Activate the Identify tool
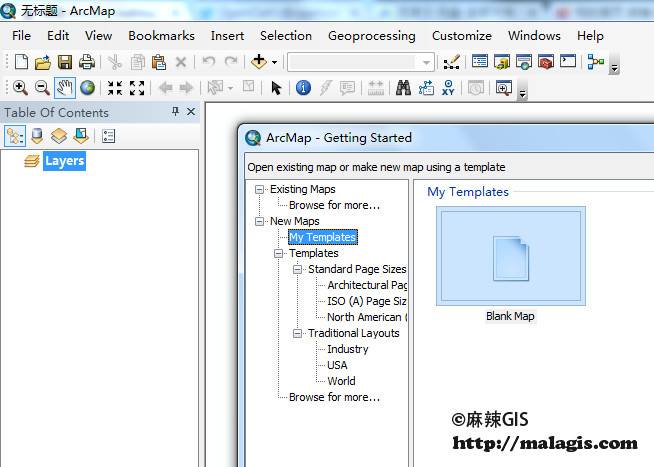Viewport: 654px width, 467px height. coord(303,88)
